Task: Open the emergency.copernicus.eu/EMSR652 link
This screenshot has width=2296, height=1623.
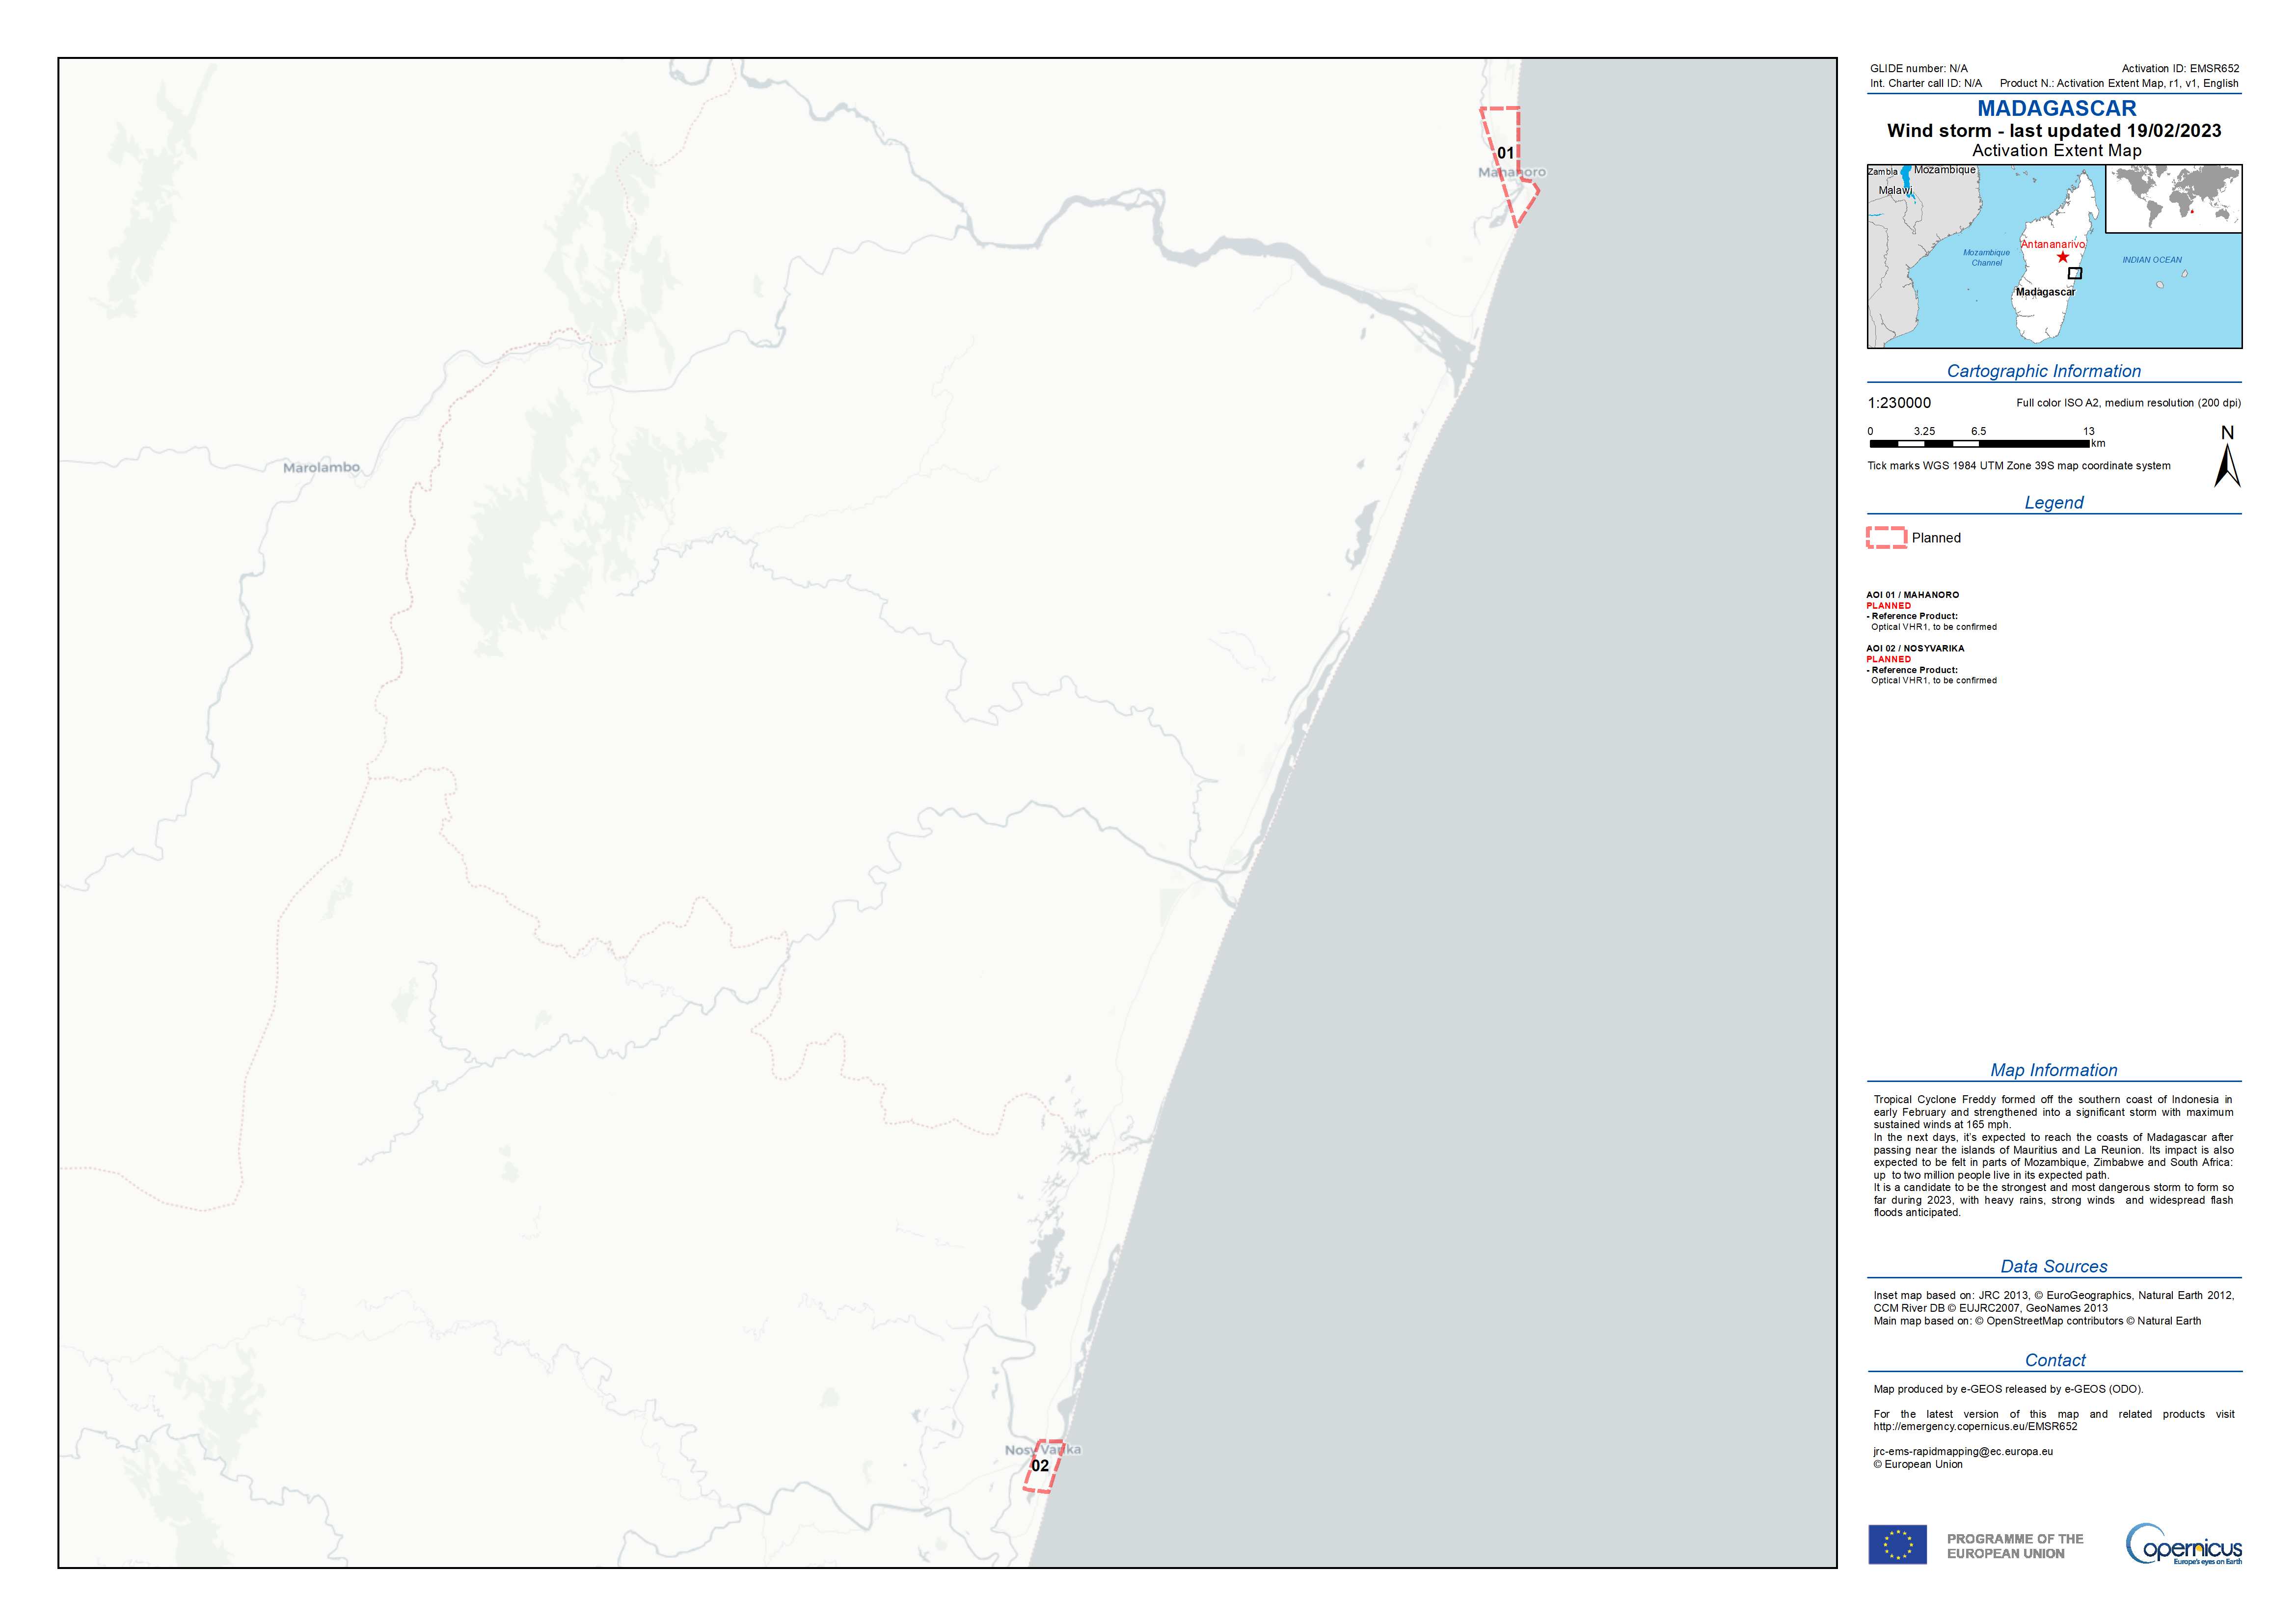Action: pos(1975,1427)
